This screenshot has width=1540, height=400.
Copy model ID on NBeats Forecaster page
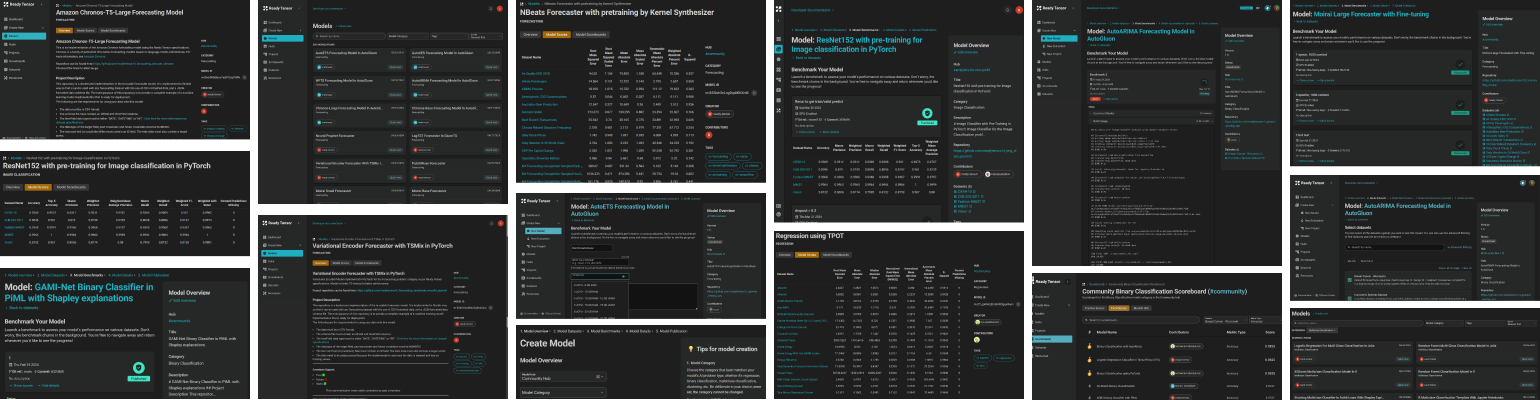pos(754,93)
